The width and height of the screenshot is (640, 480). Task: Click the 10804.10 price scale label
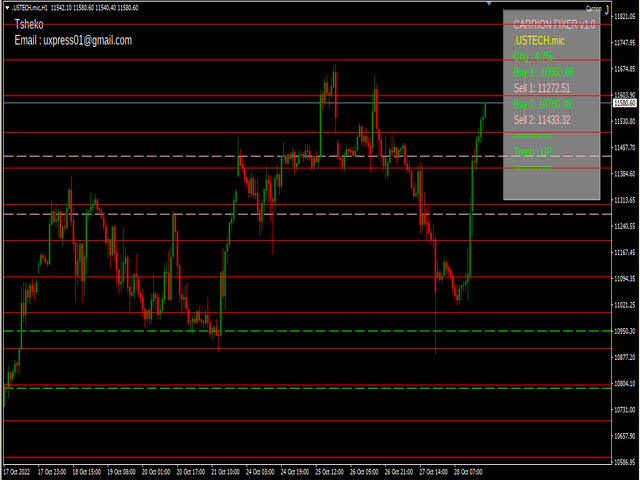pyautogui.click(x=625, y=384)
